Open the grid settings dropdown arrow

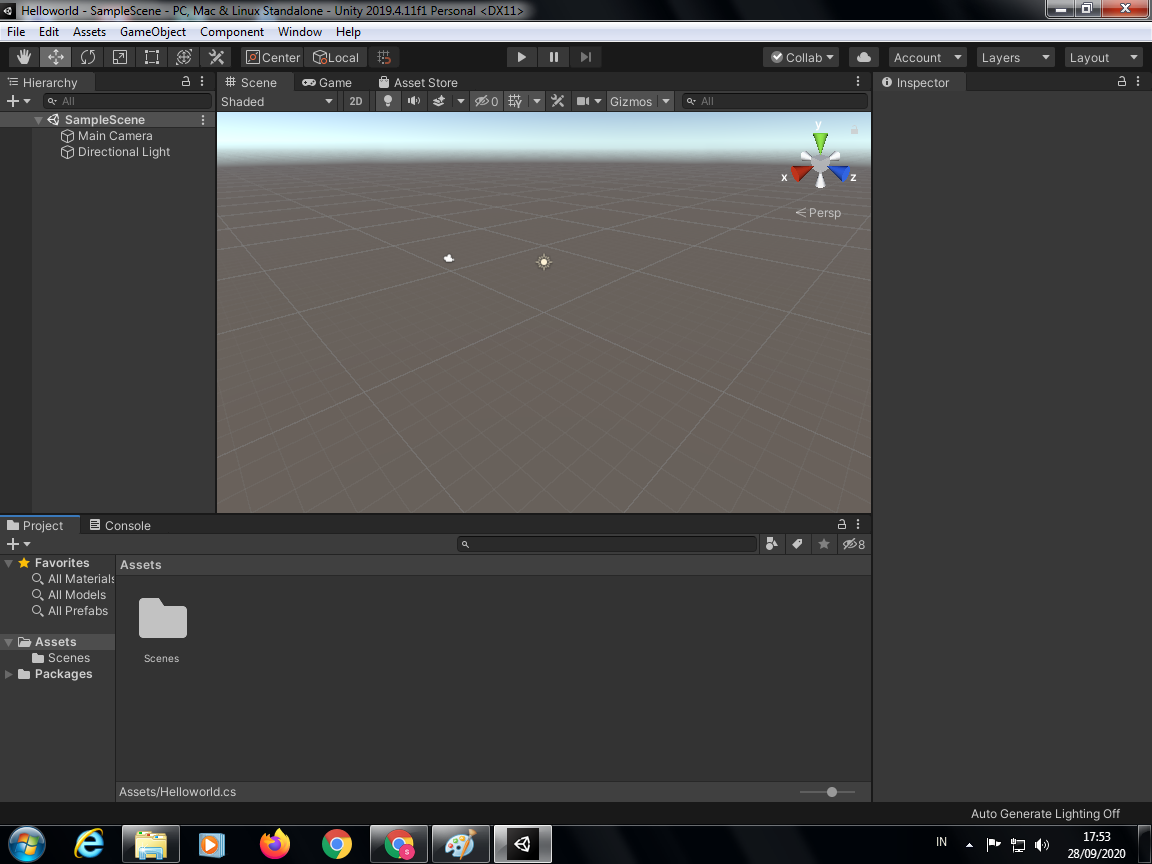coord(537,101)
